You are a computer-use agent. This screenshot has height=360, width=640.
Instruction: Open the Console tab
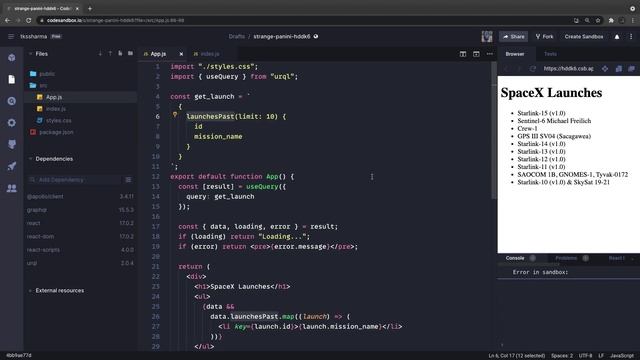pyautogui.click(x=515, y=258)
